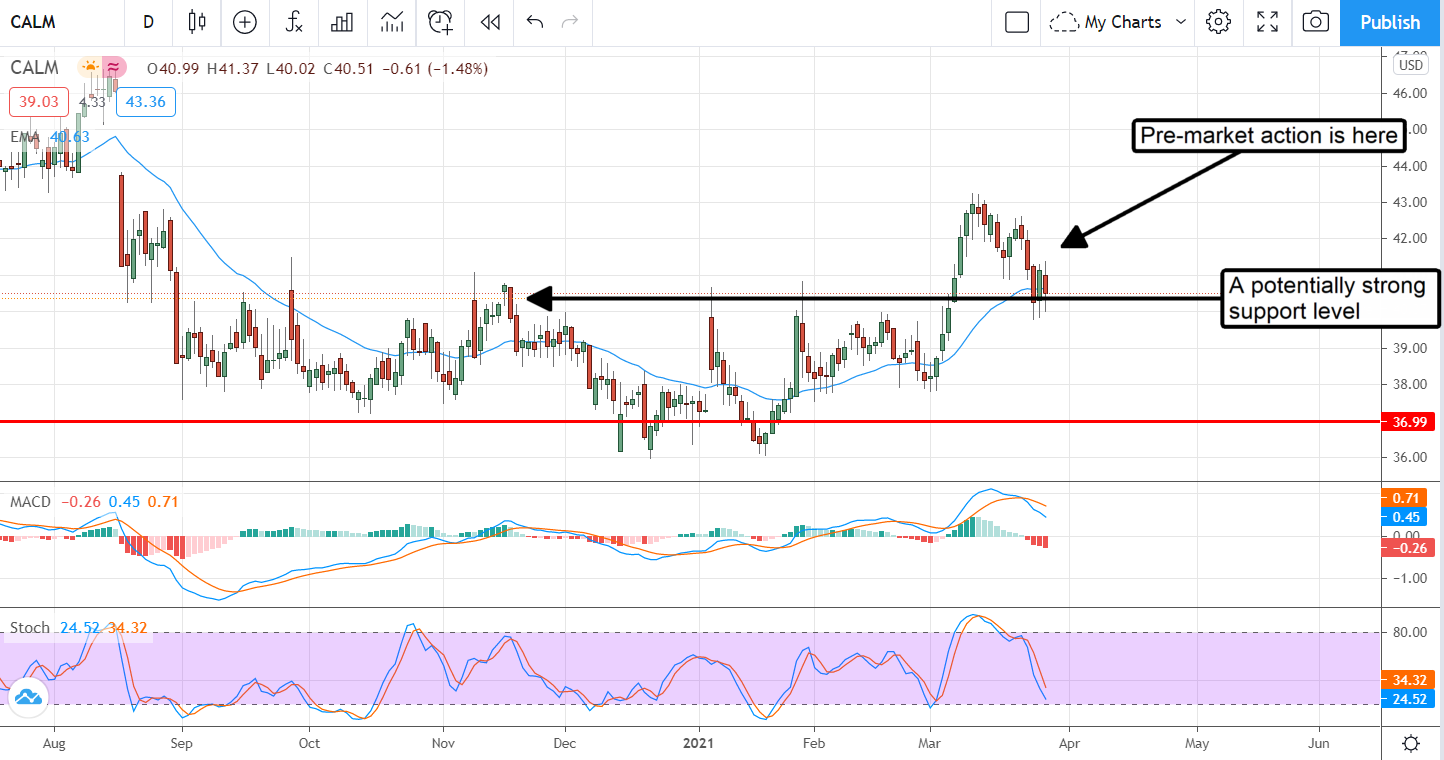This screenshot has height=760, width=1444.
Task: Open the USD currency selector
Action: click(1410, 65)
